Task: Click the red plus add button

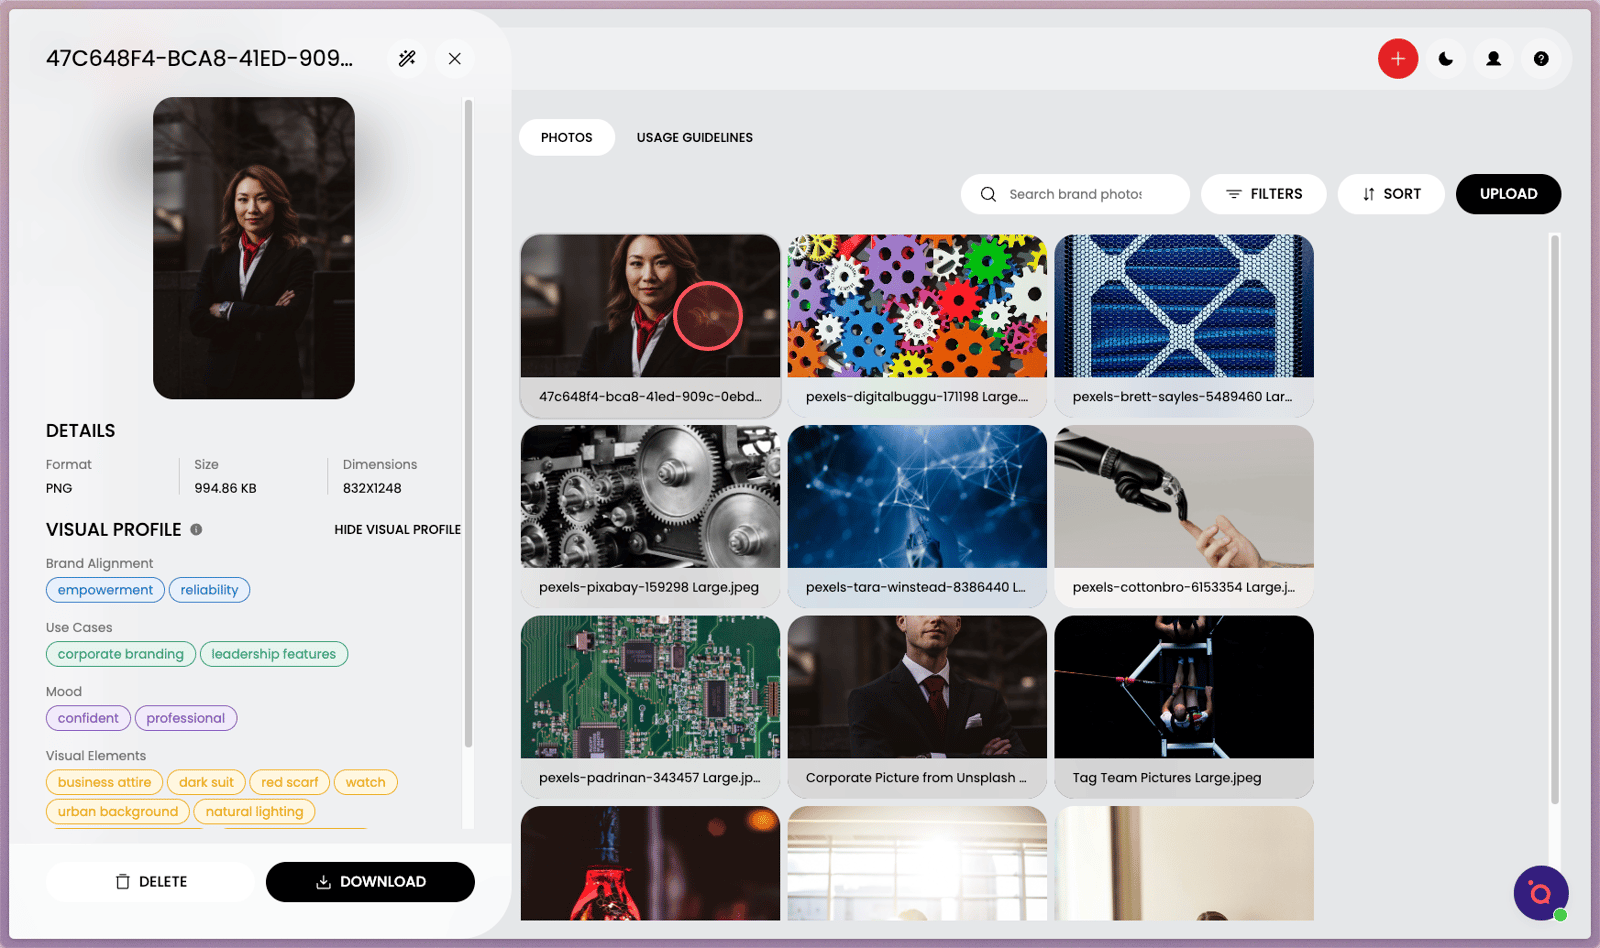Action: [1397, 59]
